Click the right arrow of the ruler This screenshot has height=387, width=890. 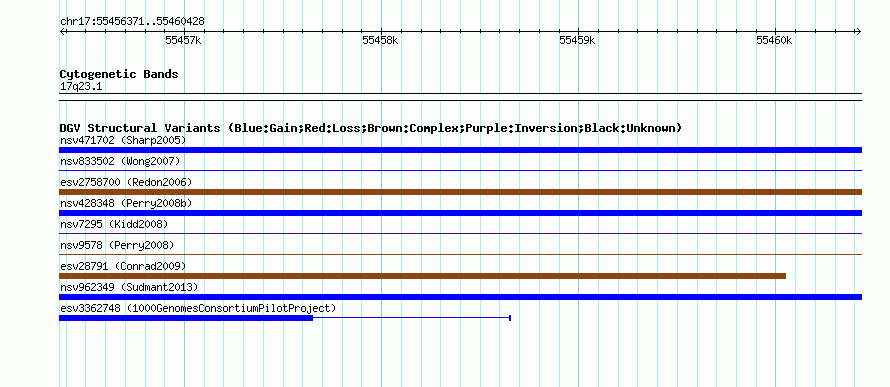click(858, 32)
